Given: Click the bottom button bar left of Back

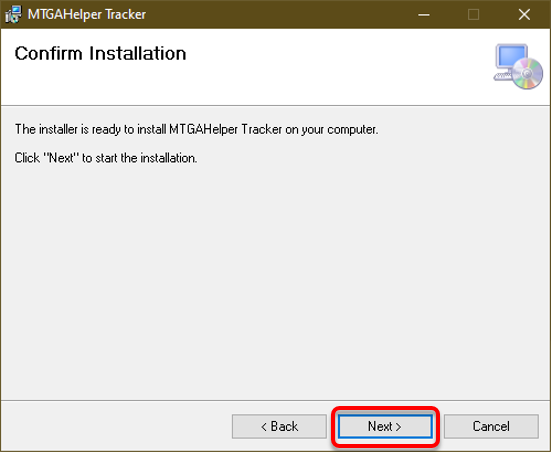Looking at the screenshot, I should click(x=116, y=426).
